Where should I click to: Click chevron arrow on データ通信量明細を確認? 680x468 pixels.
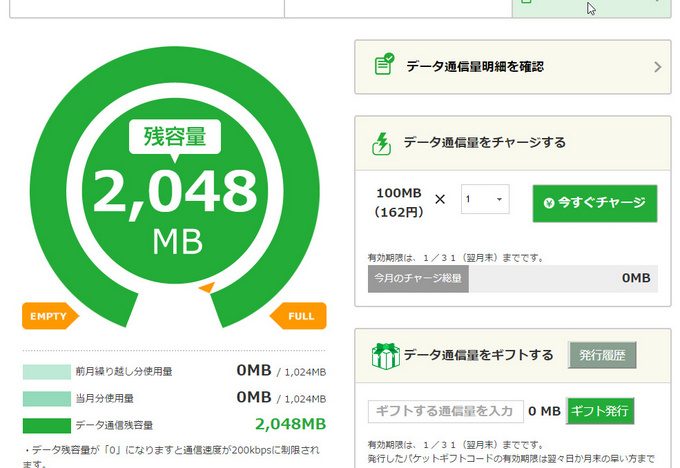coord(657,67)
